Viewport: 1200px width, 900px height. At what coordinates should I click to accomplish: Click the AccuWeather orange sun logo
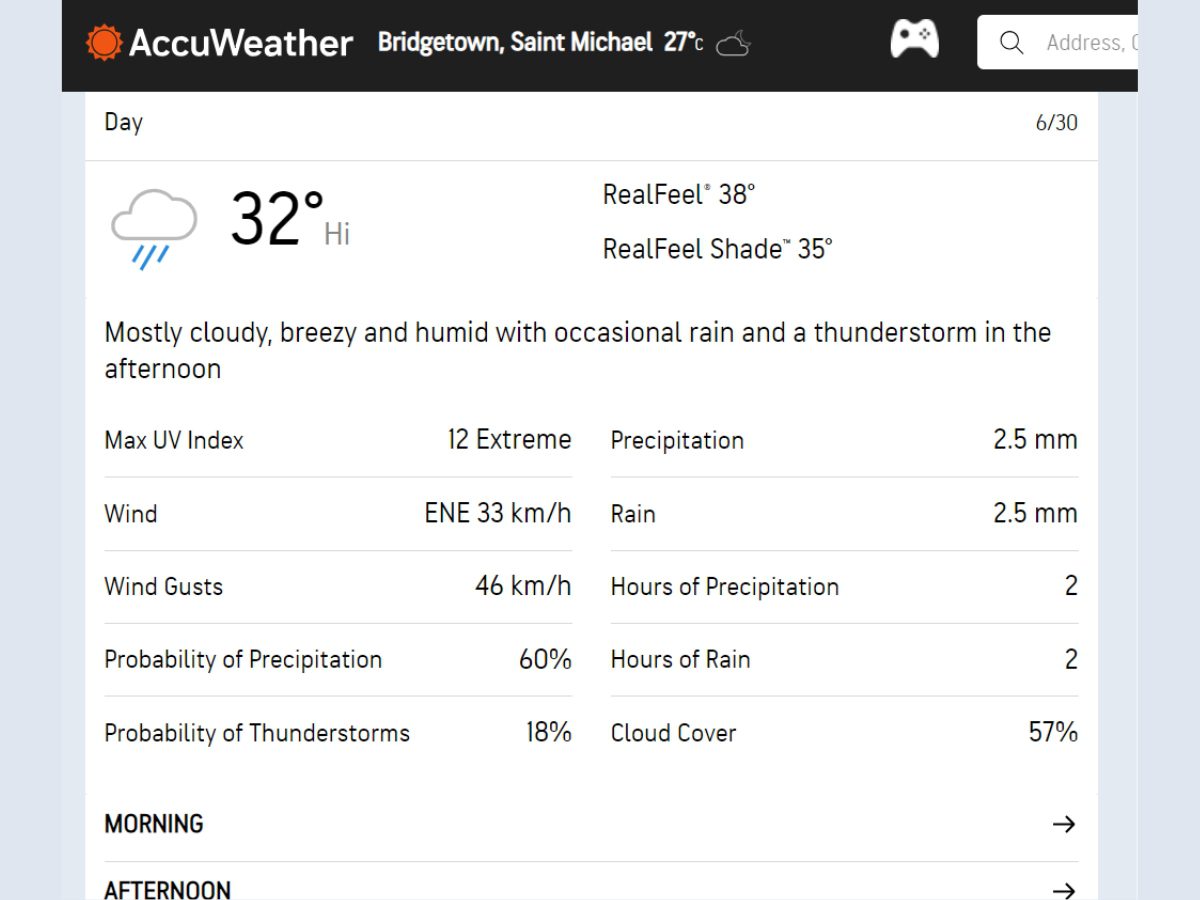click(104, 42)
